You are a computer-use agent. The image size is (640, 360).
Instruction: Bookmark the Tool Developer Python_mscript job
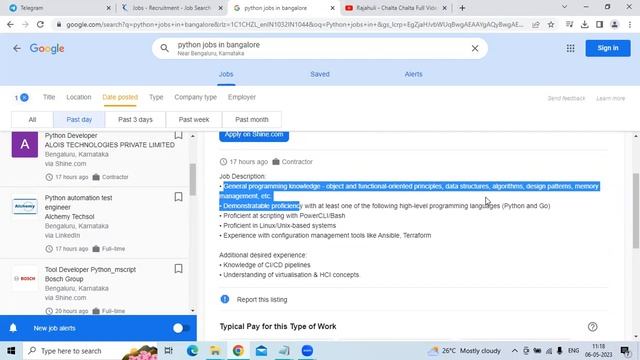coord(178,269)
